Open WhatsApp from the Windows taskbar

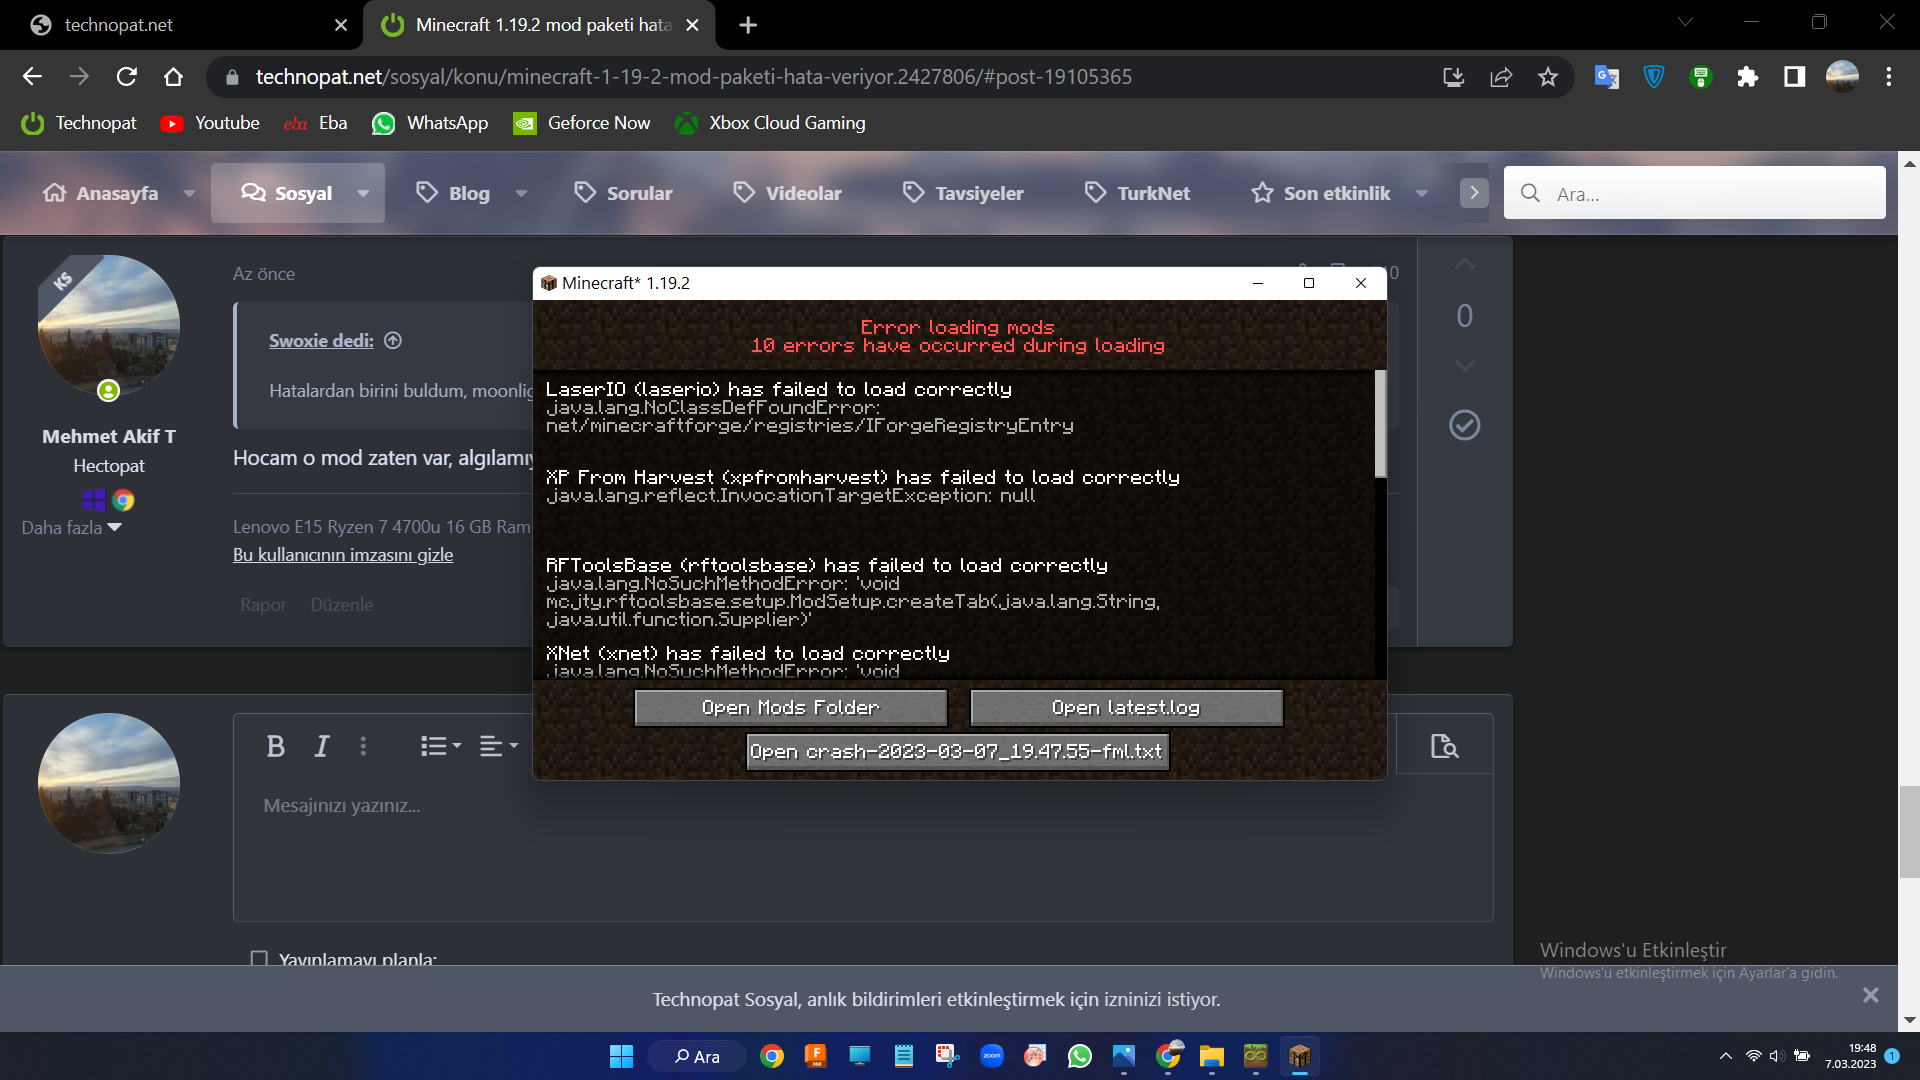coord(1079,1056)
